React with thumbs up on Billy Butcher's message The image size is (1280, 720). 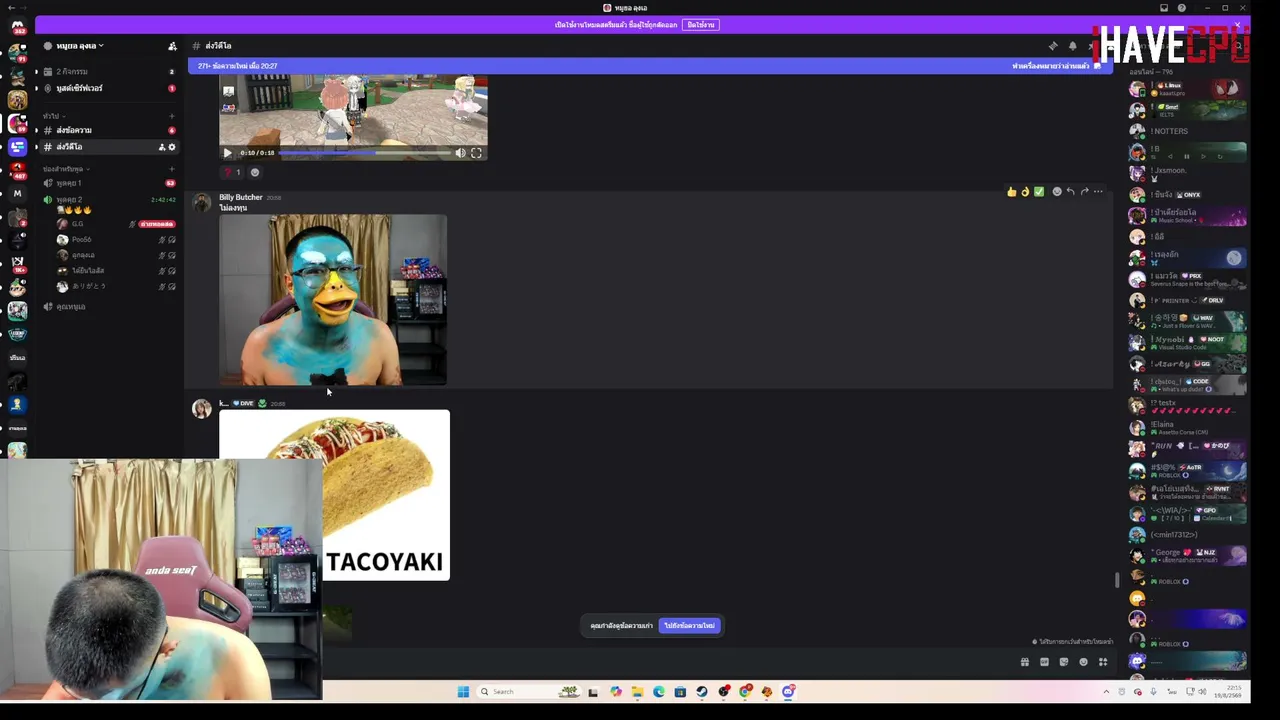(1012, 192)
